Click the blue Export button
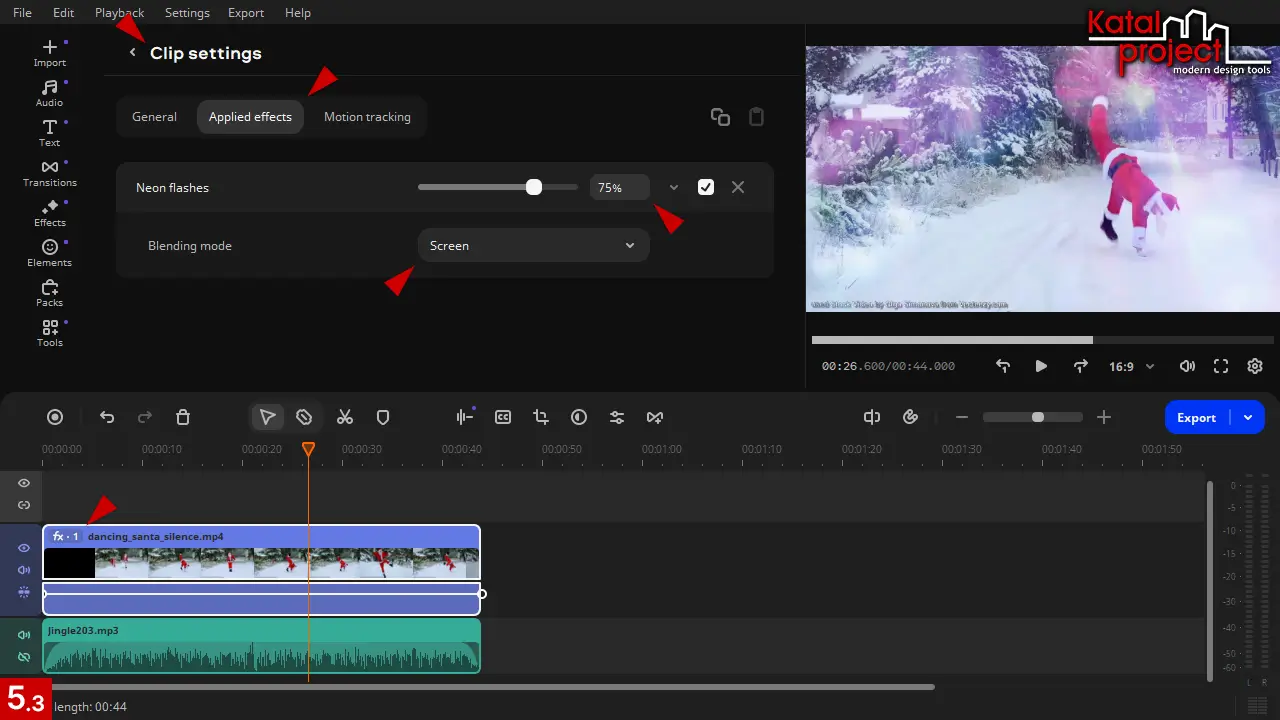The image size is (1280, 720). pyautogui.click(x=1196, y=418)
